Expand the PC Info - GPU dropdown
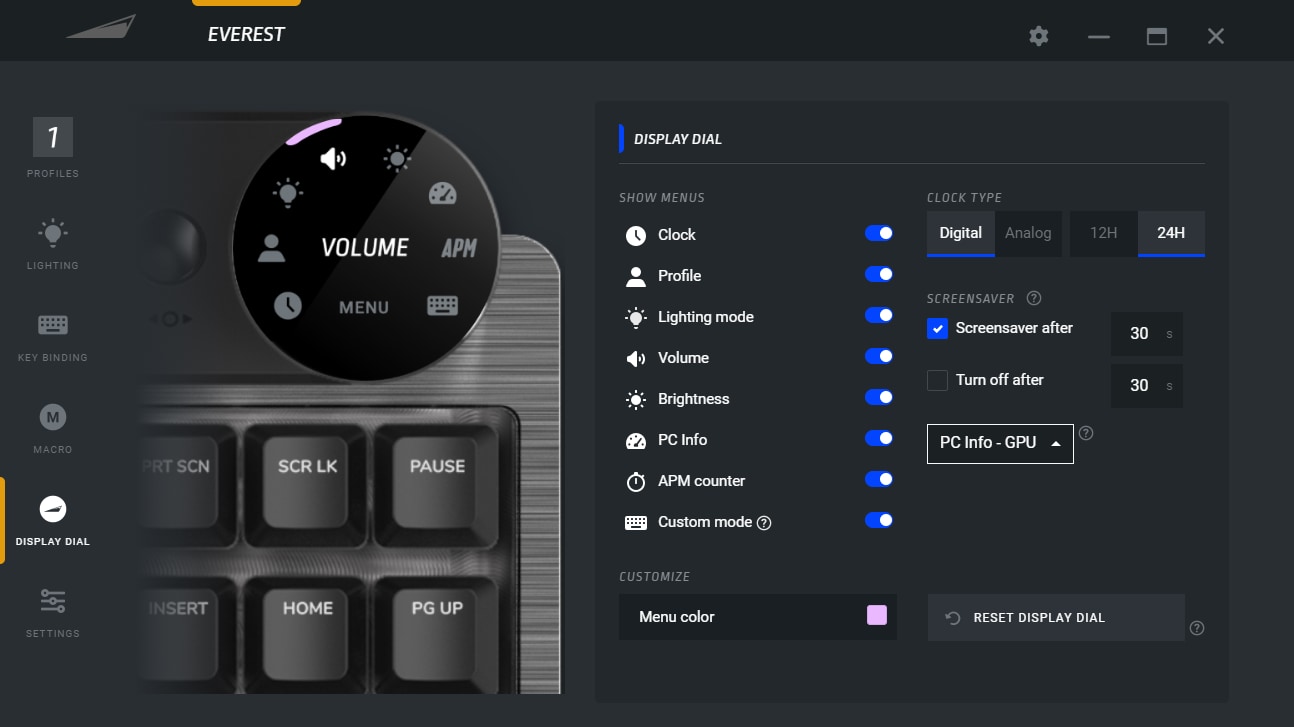This screenshot has height=727, width=1294. (999, 443)
